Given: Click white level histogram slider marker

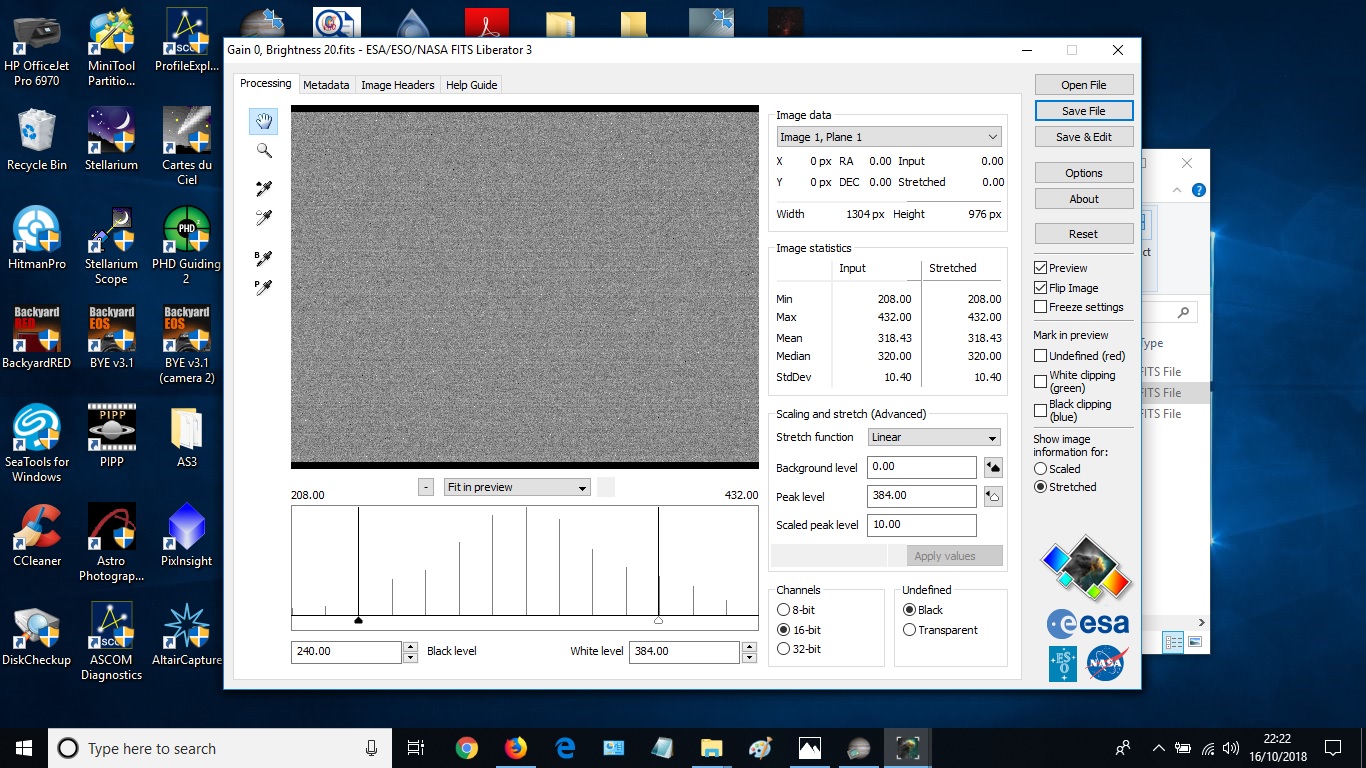Looking at the screenshot, I should pyautogui.click(x=658, y=621).
